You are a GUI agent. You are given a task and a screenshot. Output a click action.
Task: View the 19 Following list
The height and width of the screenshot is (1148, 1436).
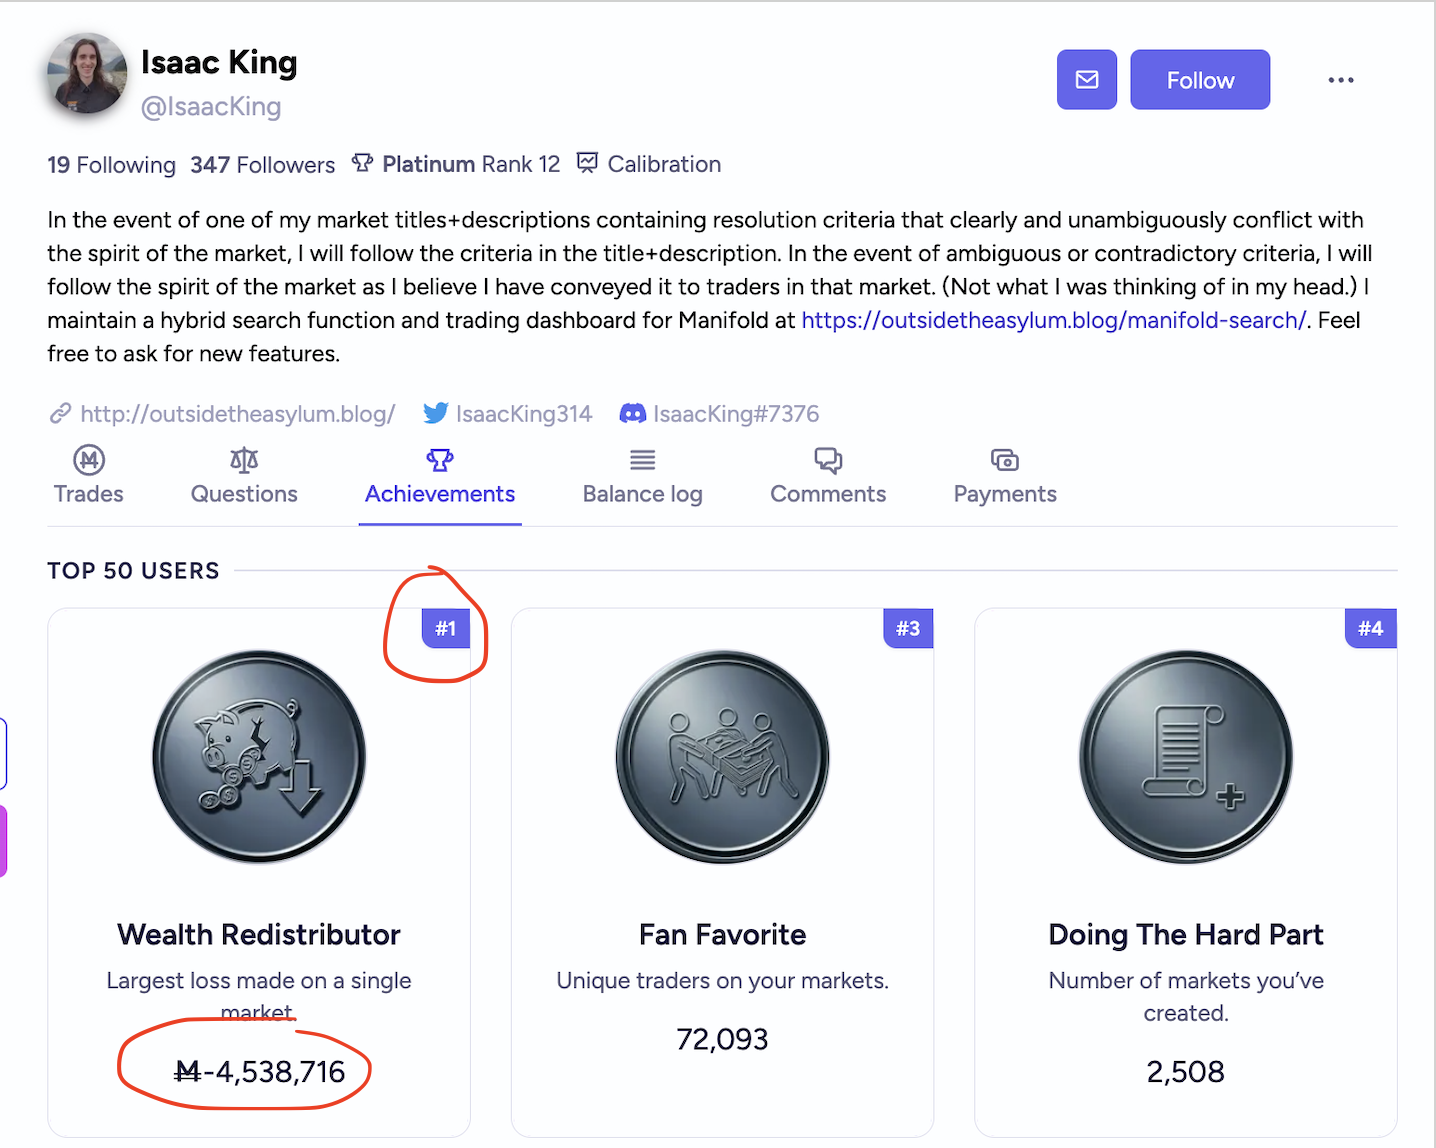(x=111, y=165)
